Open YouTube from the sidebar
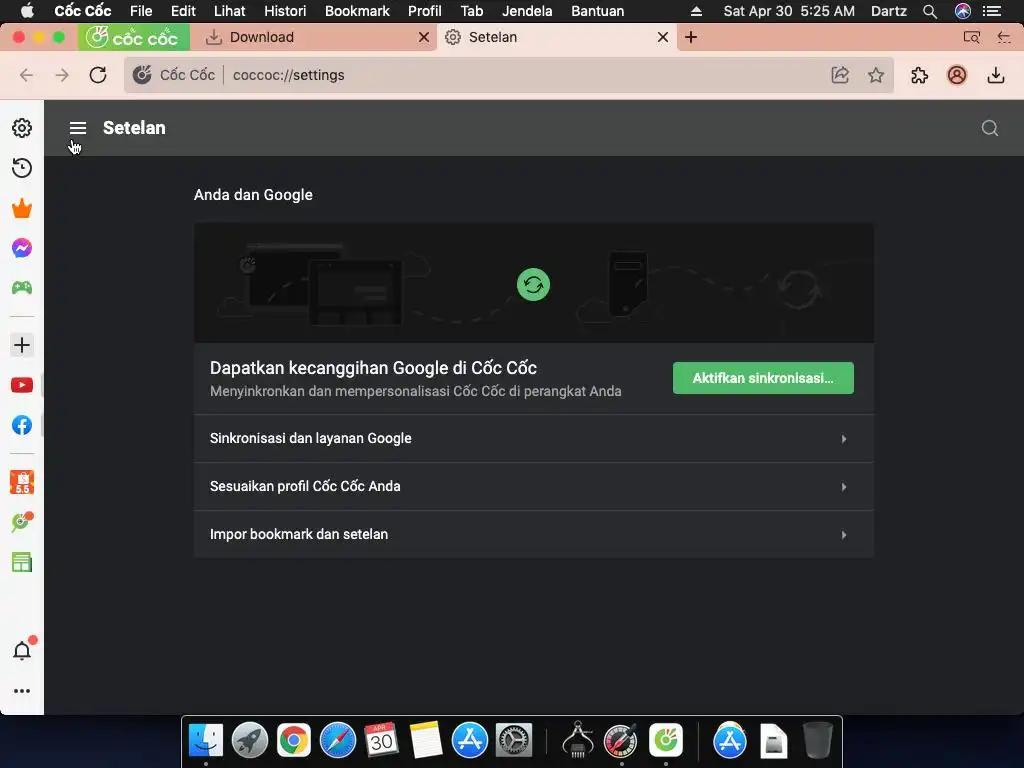1024x768 pixels. [x=22, y=385]
